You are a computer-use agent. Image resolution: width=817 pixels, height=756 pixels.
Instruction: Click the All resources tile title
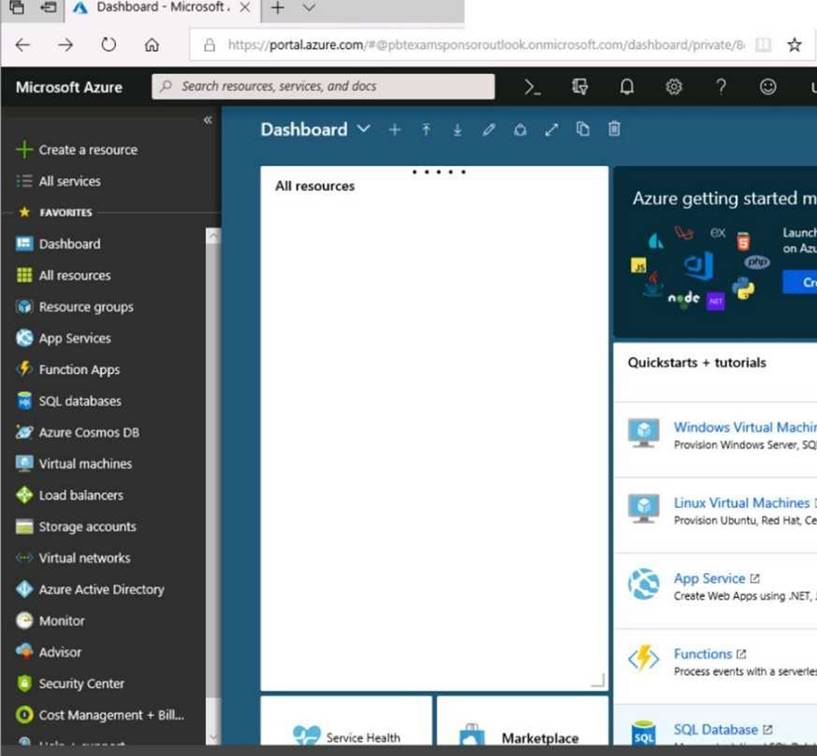pos(315,186)
